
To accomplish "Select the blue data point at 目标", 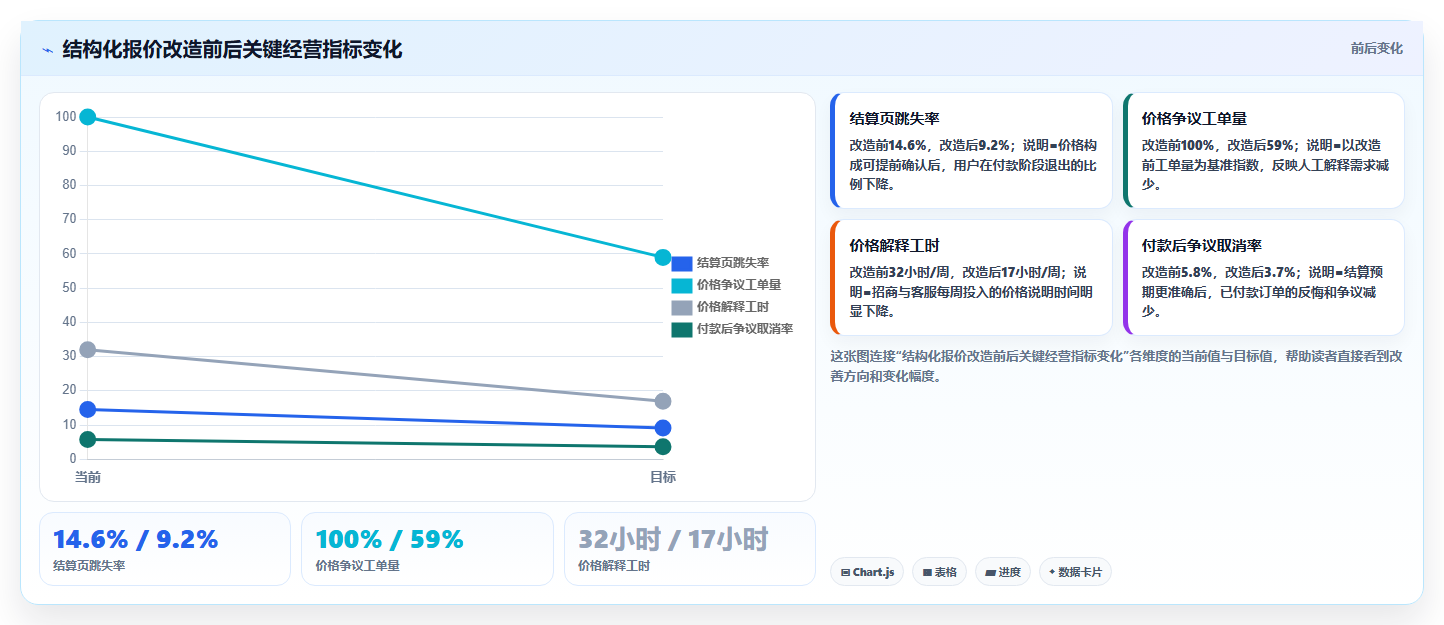I will pos(662,428).
